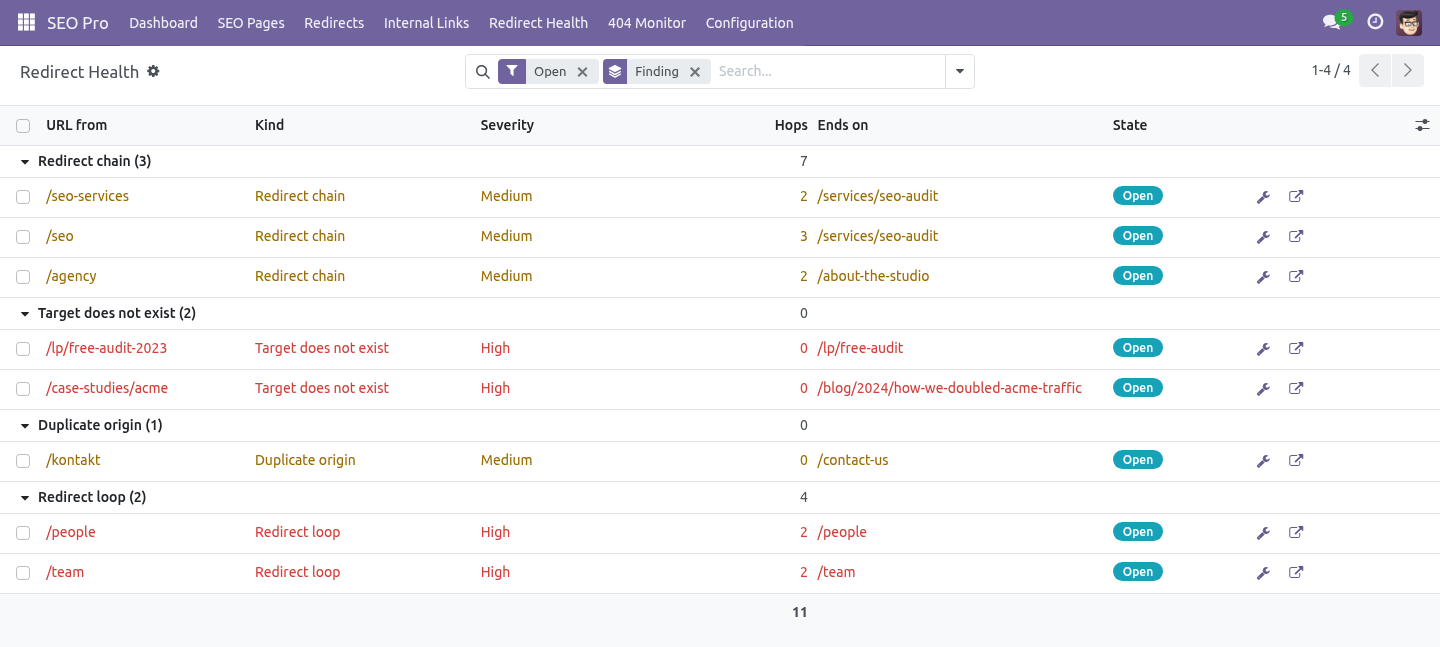Click wrench icon for /agency row

pyautogui.click(x=1263, y=277)
